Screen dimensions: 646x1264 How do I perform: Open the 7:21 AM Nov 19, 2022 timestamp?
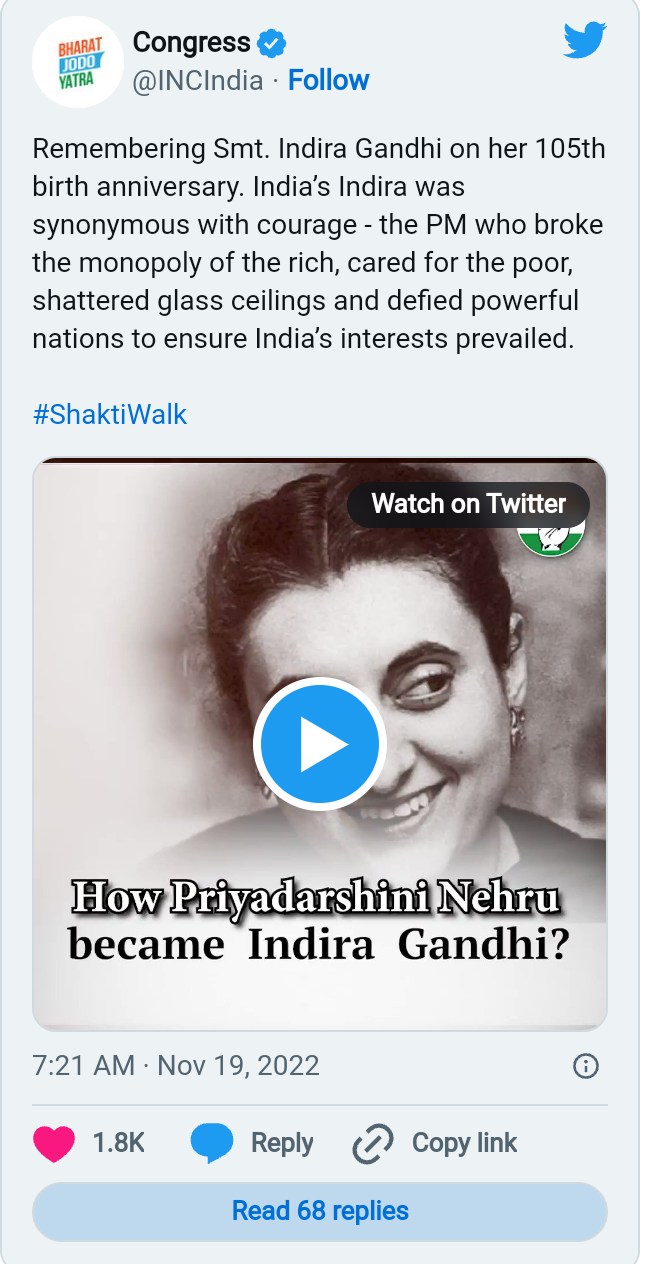176,1065
